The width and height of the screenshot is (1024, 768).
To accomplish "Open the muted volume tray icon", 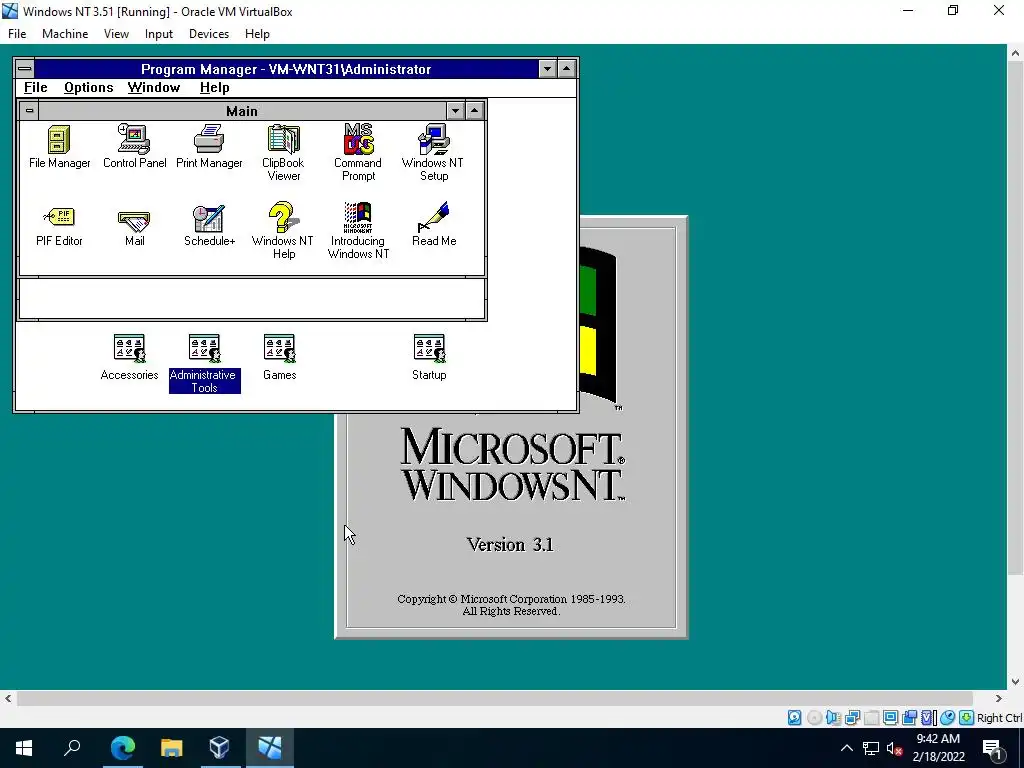I will point(895,748).
